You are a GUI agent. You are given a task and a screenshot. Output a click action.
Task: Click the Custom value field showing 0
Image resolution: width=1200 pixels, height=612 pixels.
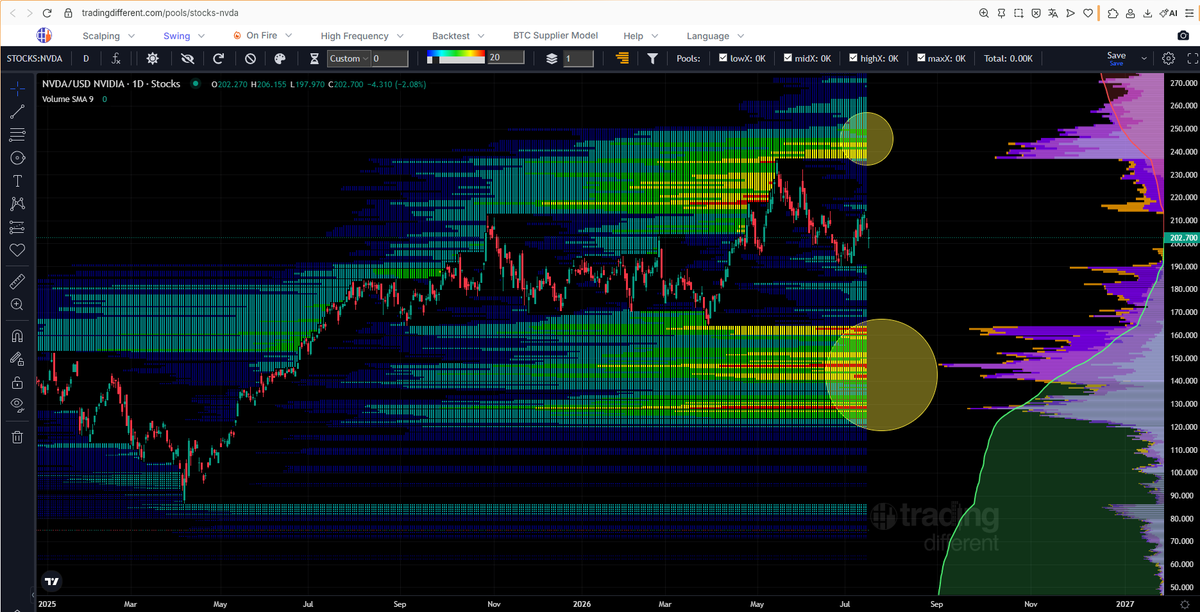pyautogui.click(x=390, y=59)
